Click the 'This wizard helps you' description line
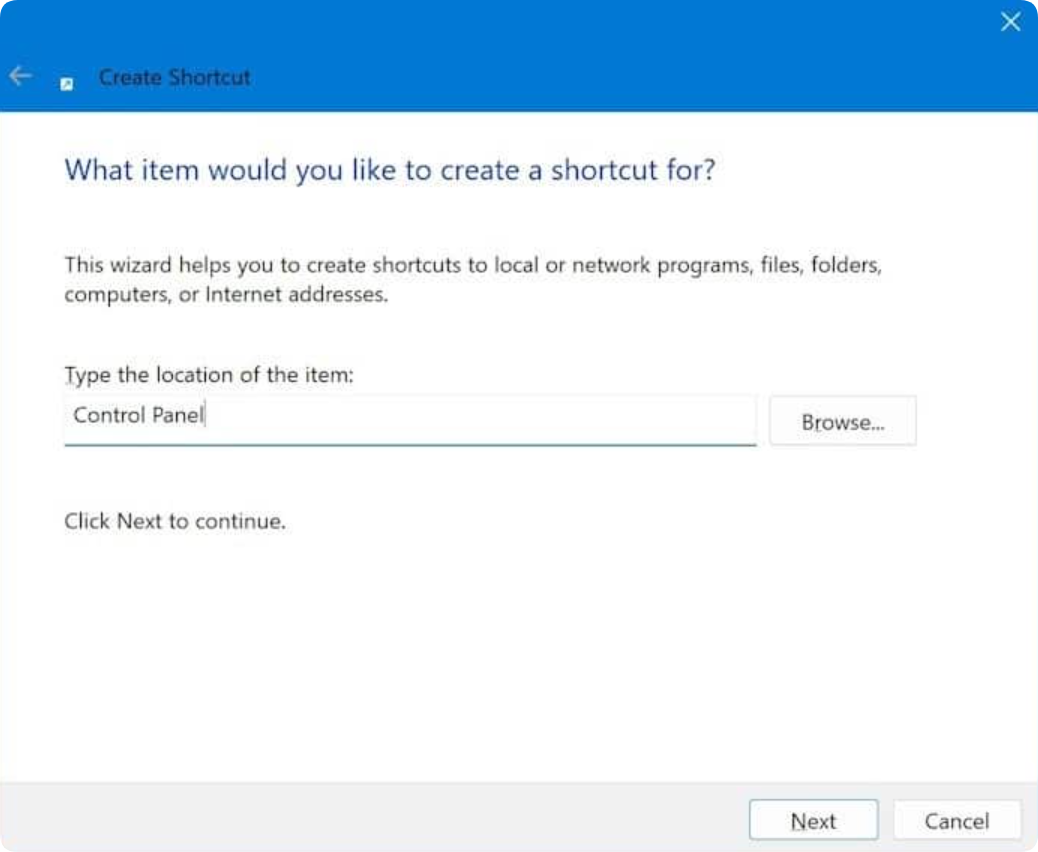The width and height of the screenshot is (1038, 852). pos(472,266)
